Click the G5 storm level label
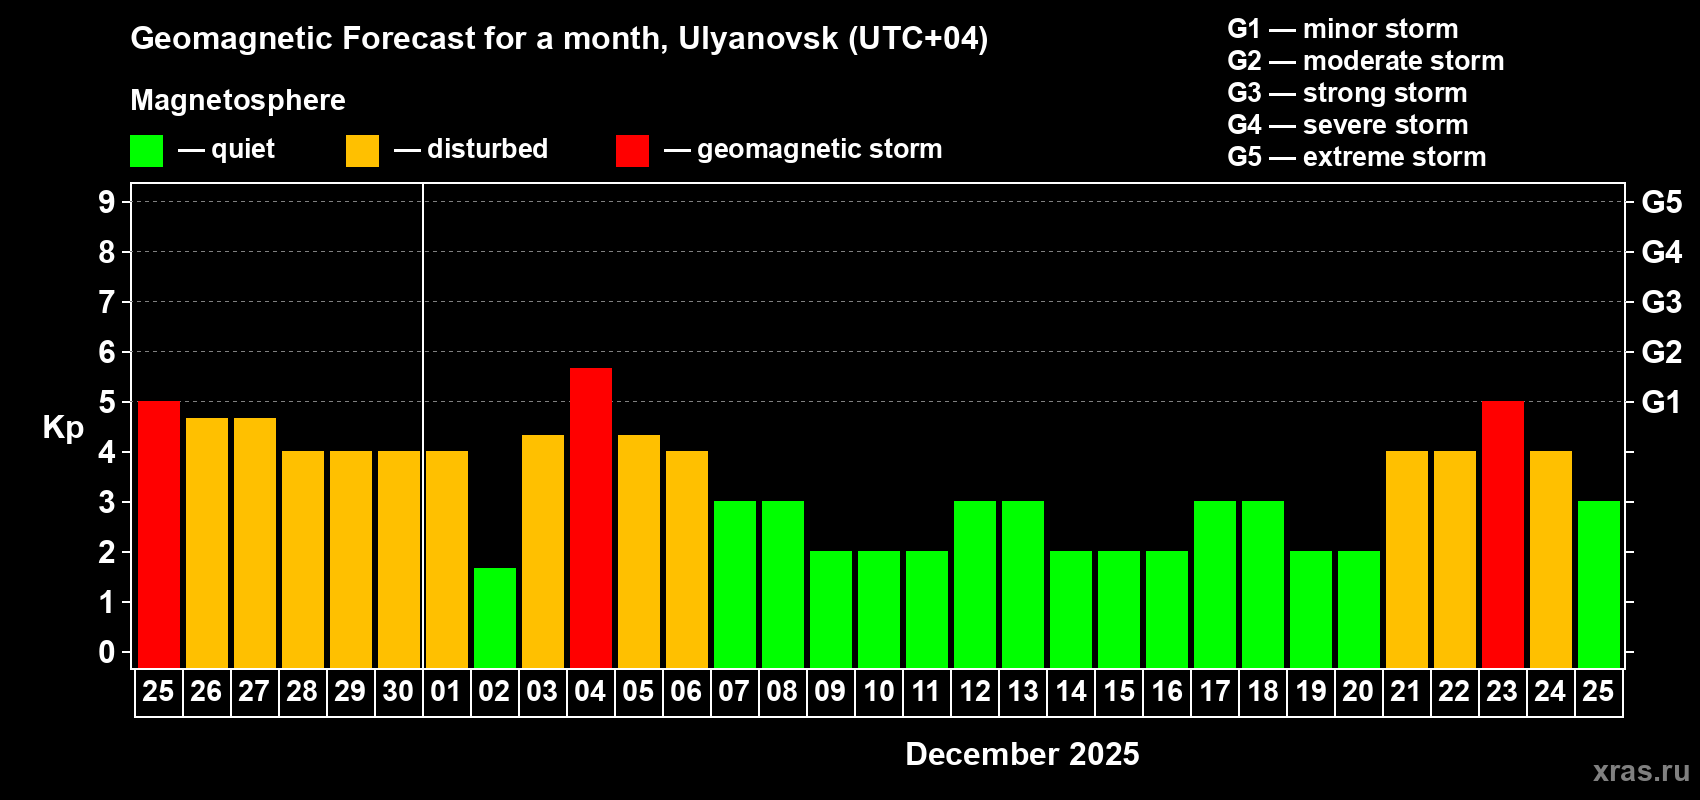This screenshot has height=800, width=1700. point(1661,202)
